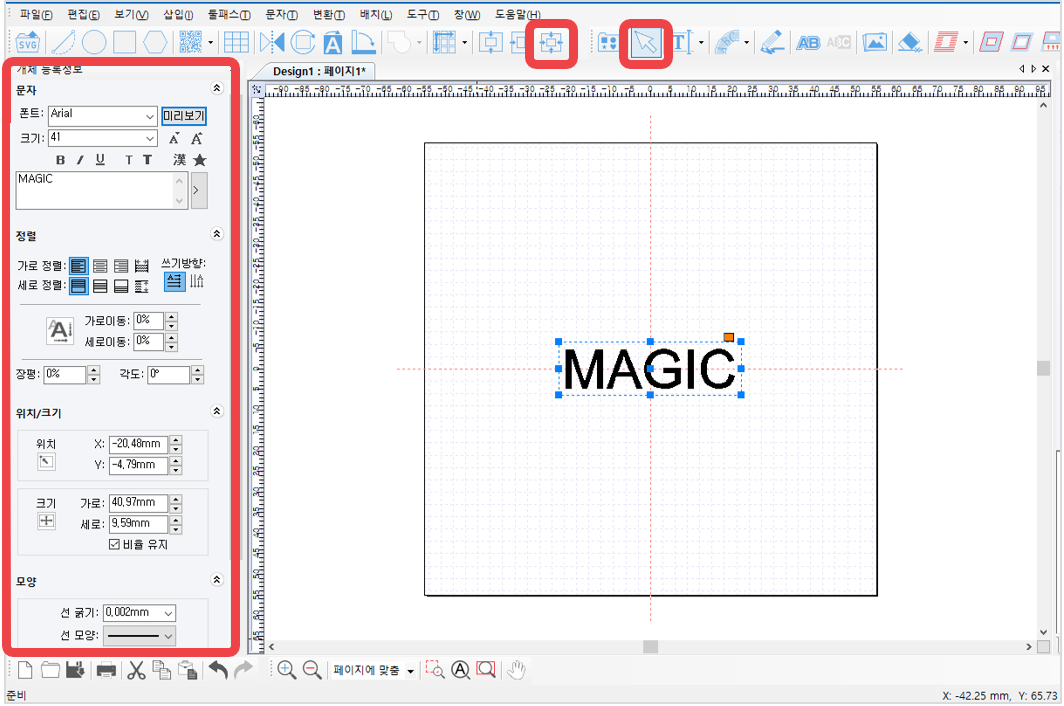Toggle the 비율 유지 checkbox
This screenshot has height=706, width=1064.
[114, 544]
